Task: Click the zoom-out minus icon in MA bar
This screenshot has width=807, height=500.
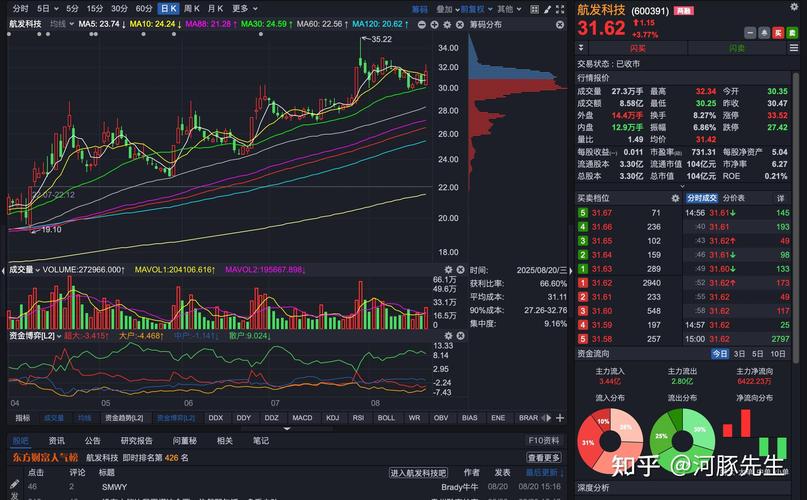Action: coord(423,23)
